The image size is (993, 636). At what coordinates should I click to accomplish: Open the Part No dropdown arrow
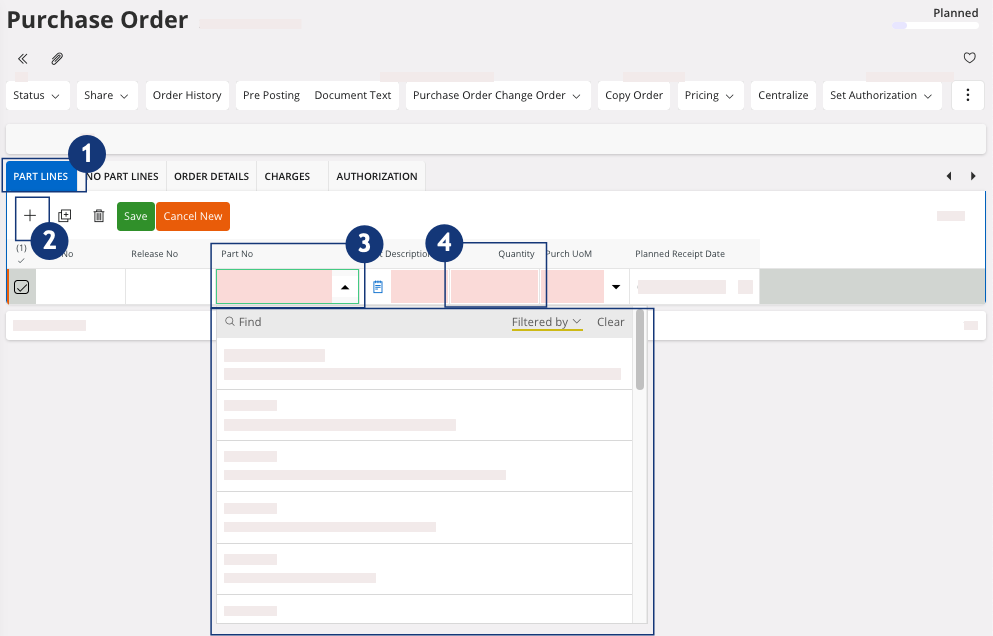[x=345, y=287]
